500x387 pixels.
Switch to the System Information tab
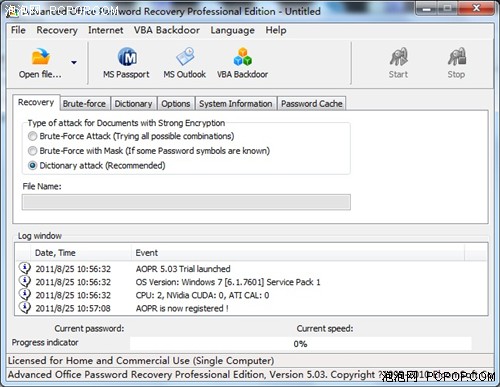(236, 104)
